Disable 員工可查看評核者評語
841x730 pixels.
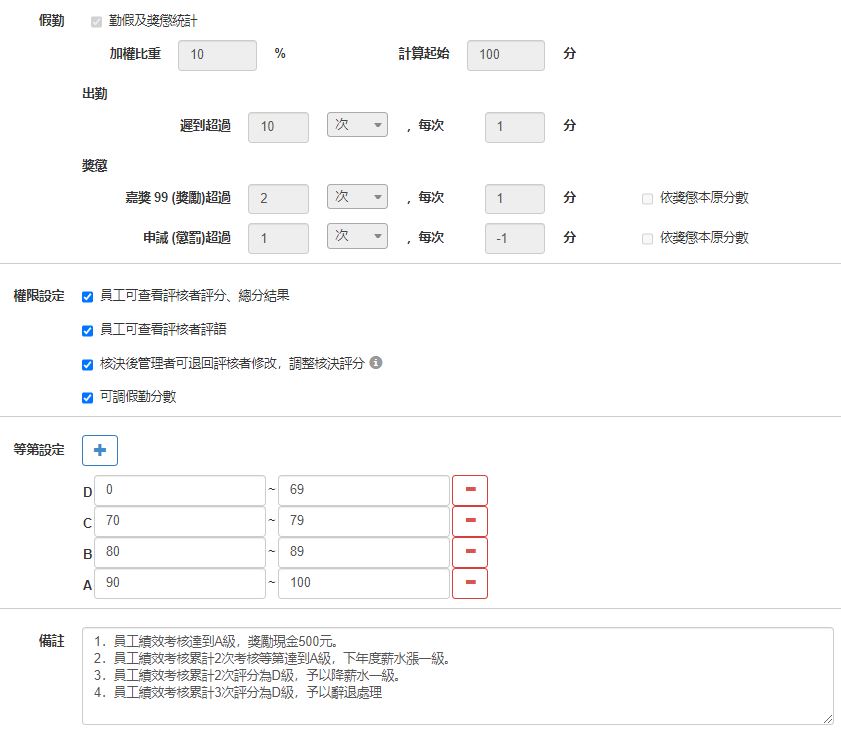87,331
